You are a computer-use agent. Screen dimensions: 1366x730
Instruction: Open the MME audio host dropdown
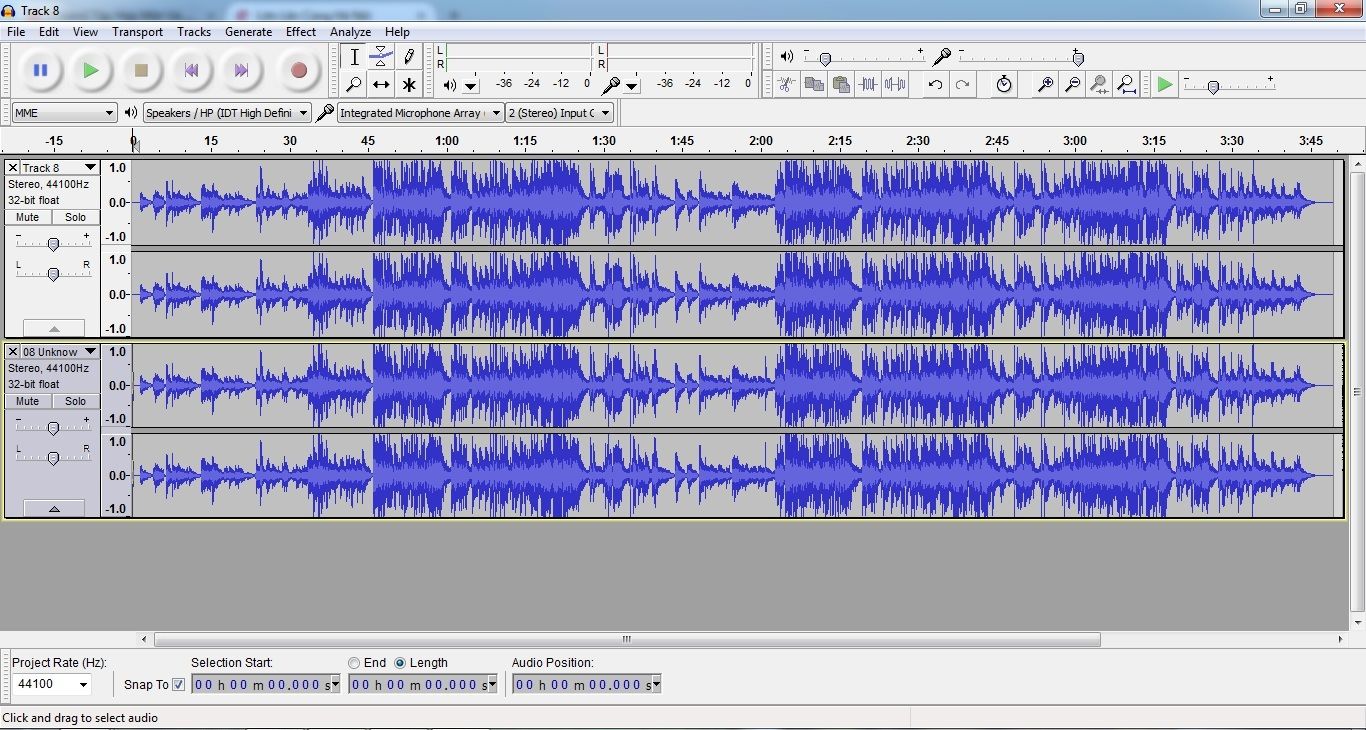pyautogui.click(x=65, y=113)
